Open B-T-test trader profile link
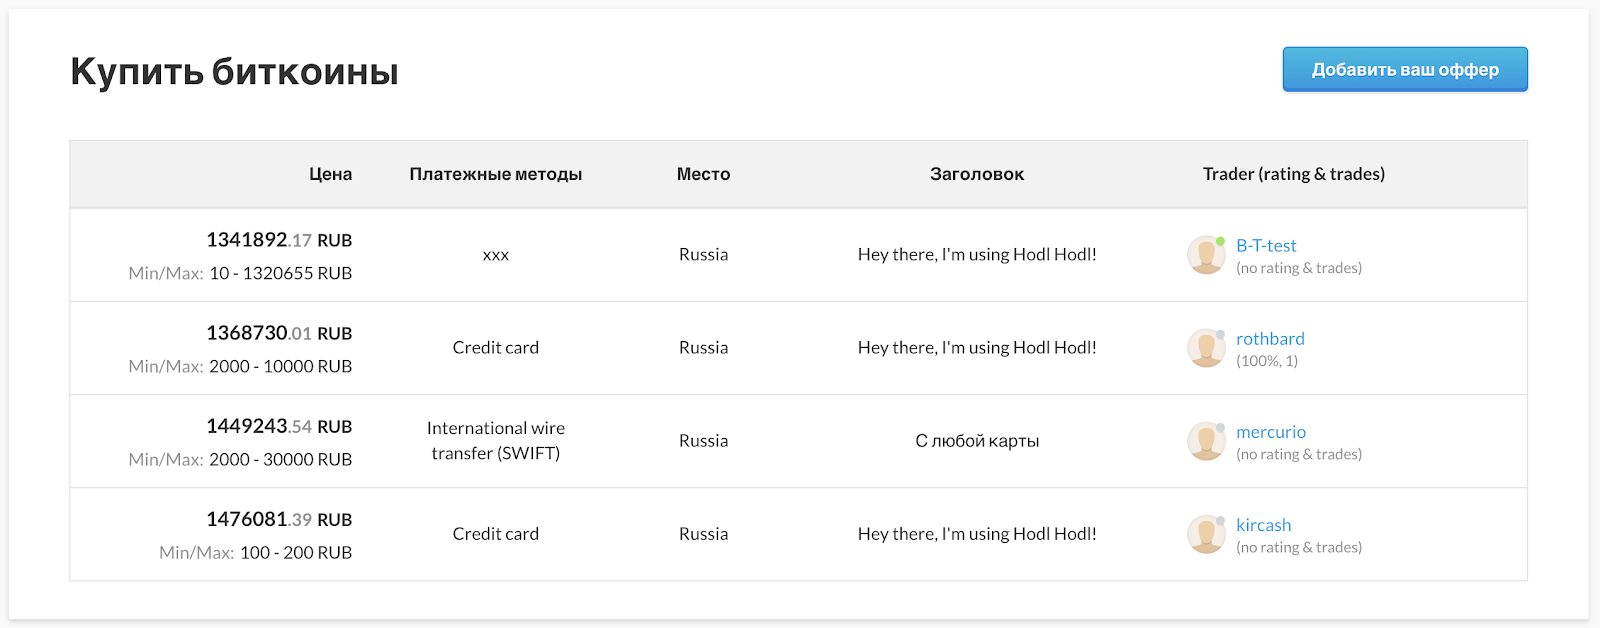The width and height of the screenshot is (1600, 628). click(1265, 245)
